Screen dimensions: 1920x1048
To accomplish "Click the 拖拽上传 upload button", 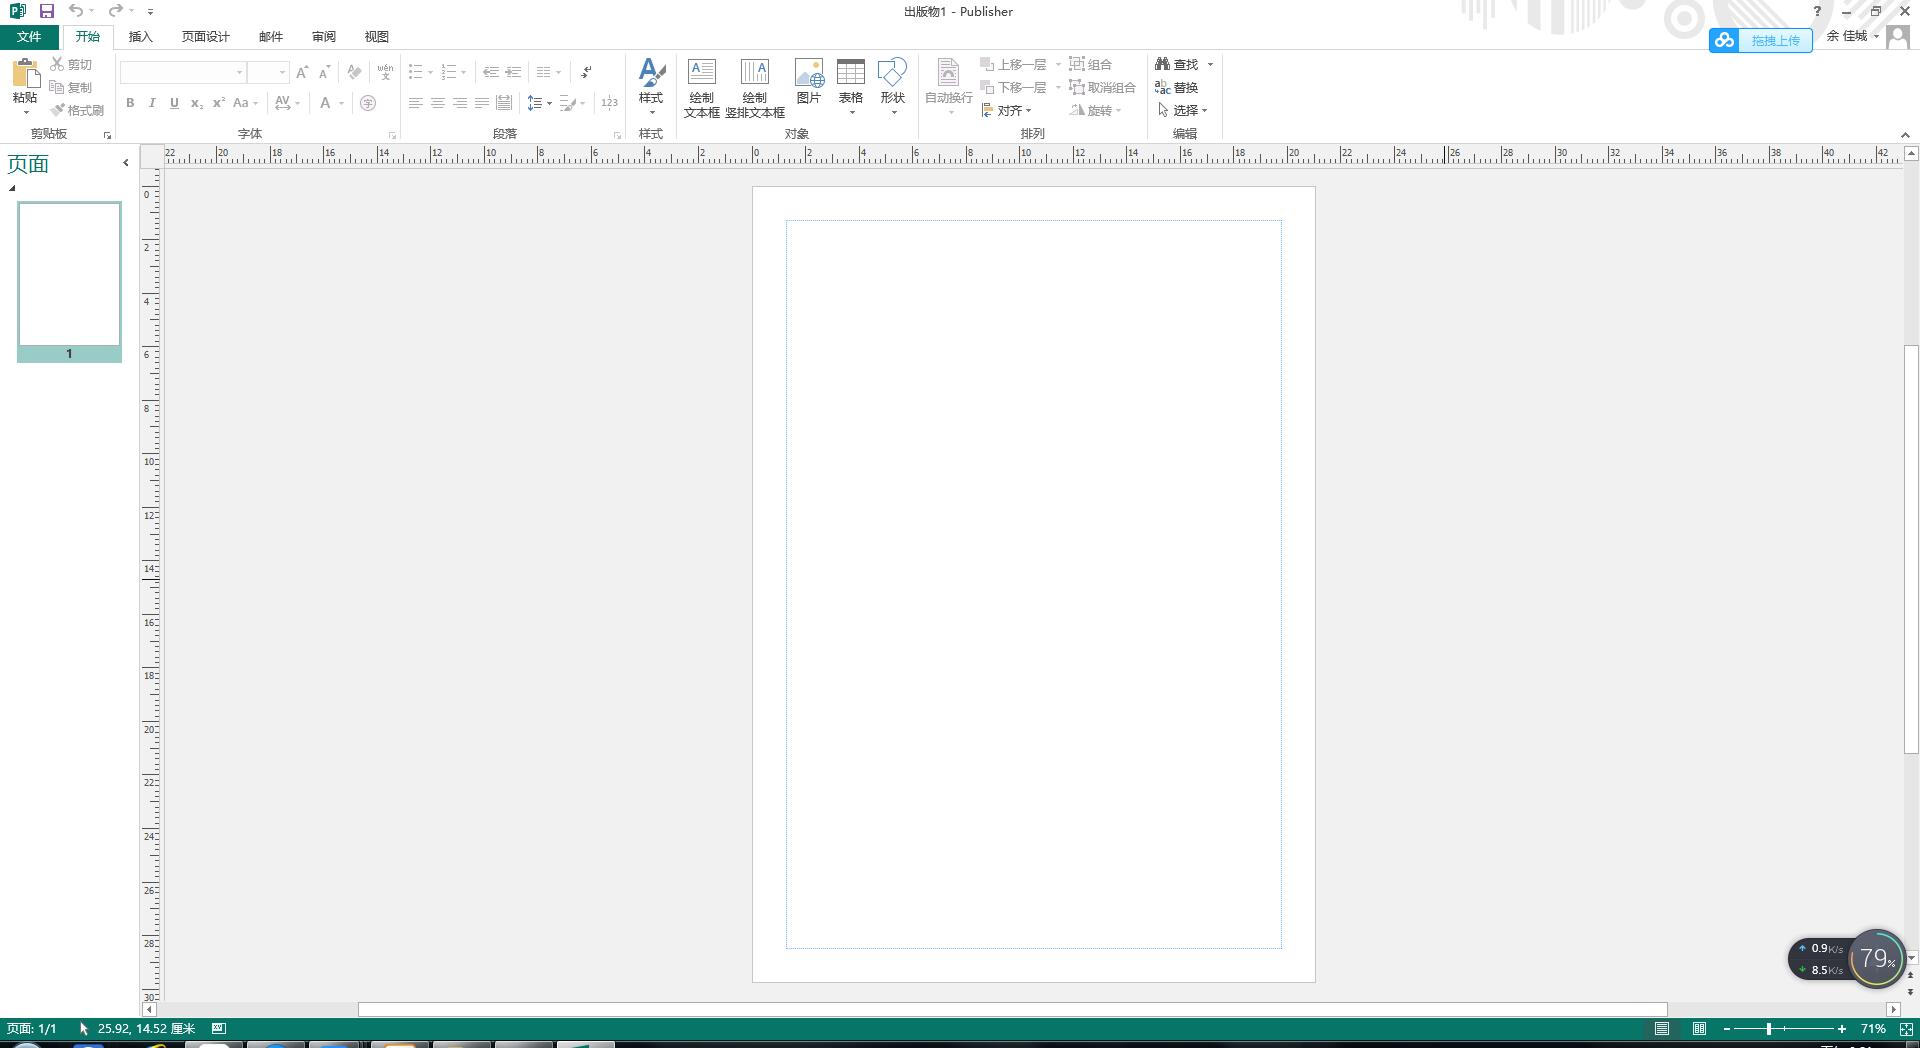I will (x=1761, y=40).
